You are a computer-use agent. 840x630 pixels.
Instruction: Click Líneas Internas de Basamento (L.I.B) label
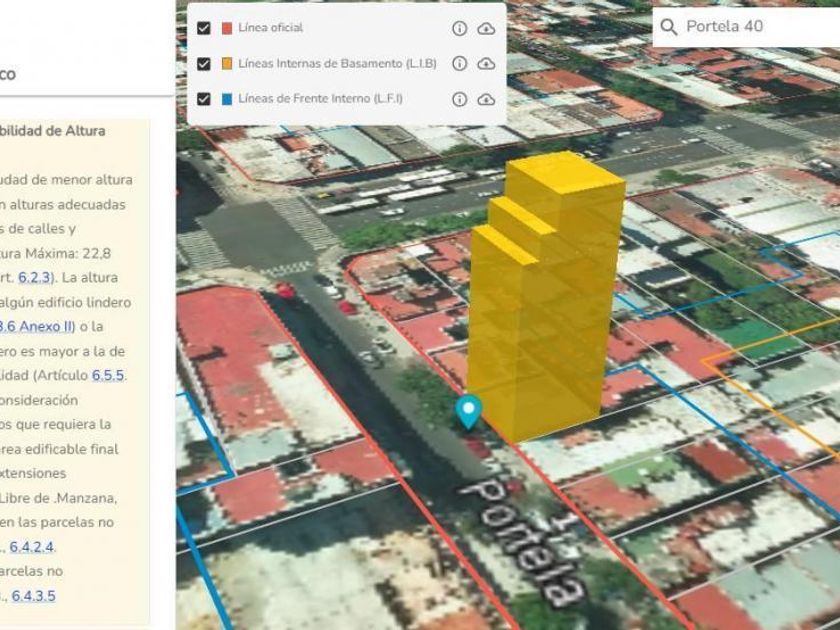(x=338, y=64)
